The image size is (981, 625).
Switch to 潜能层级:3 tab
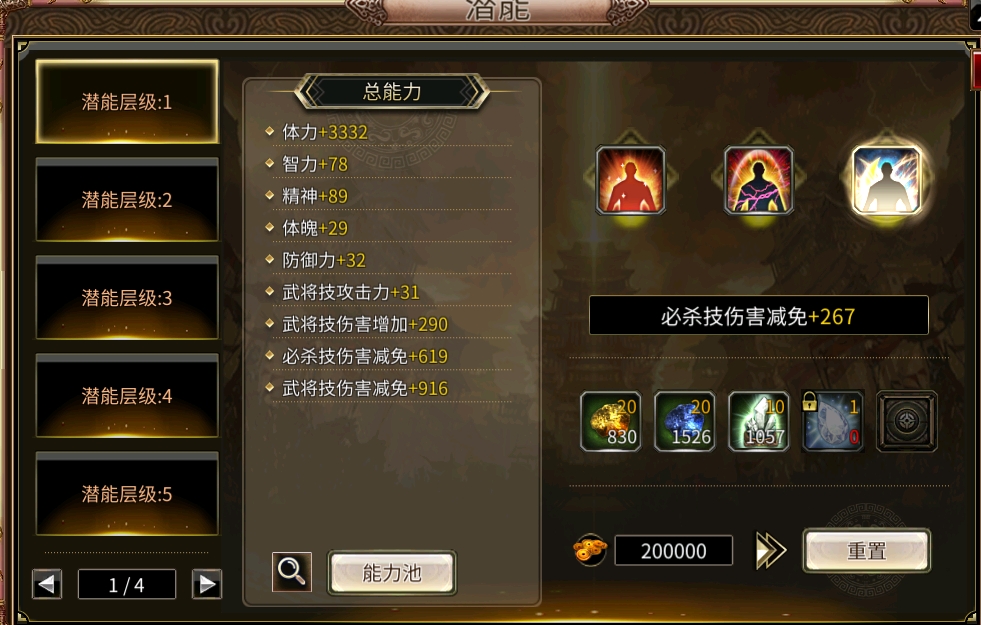click(x=127, y=298)
